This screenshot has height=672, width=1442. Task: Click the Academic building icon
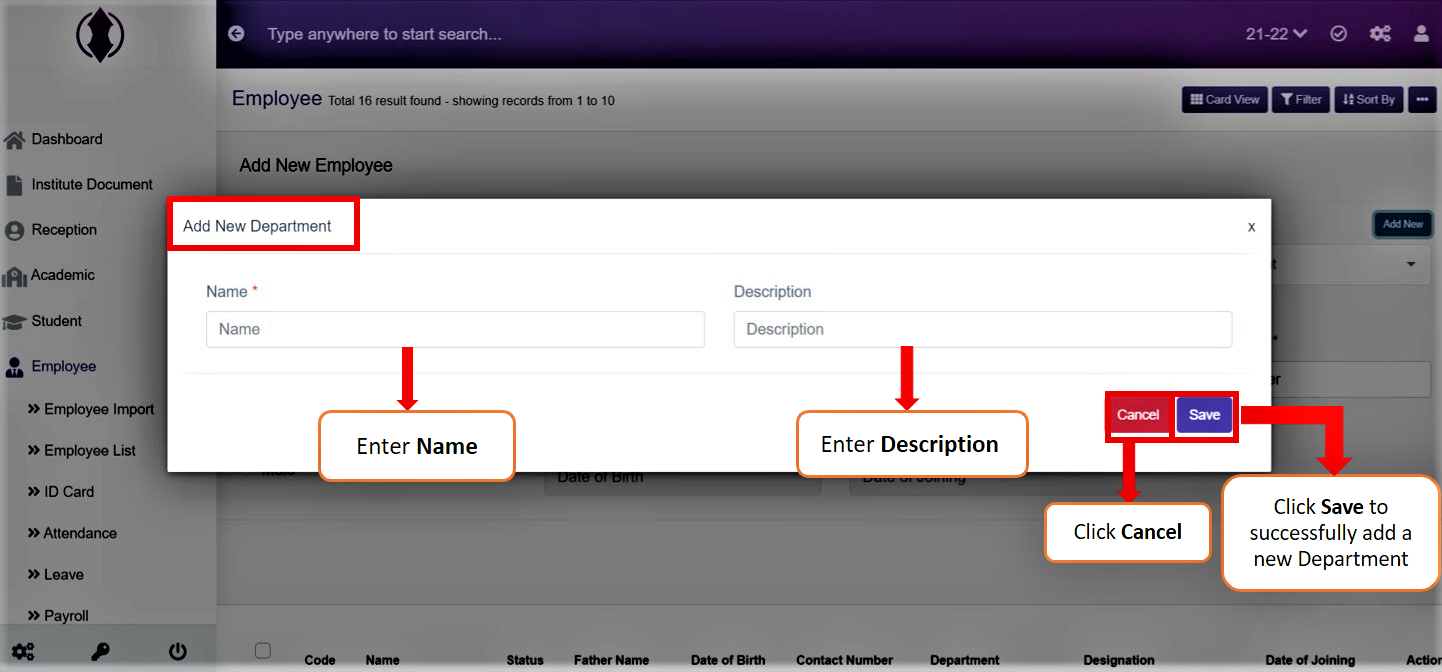tap(14, 276)
